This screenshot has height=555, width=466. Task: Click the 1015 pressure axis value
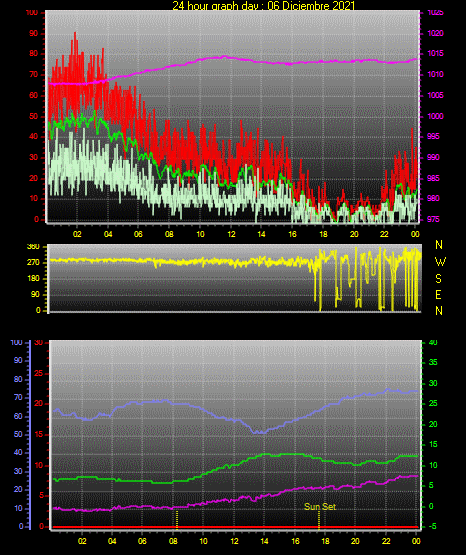pyautogui.click(x=435, y=53)
